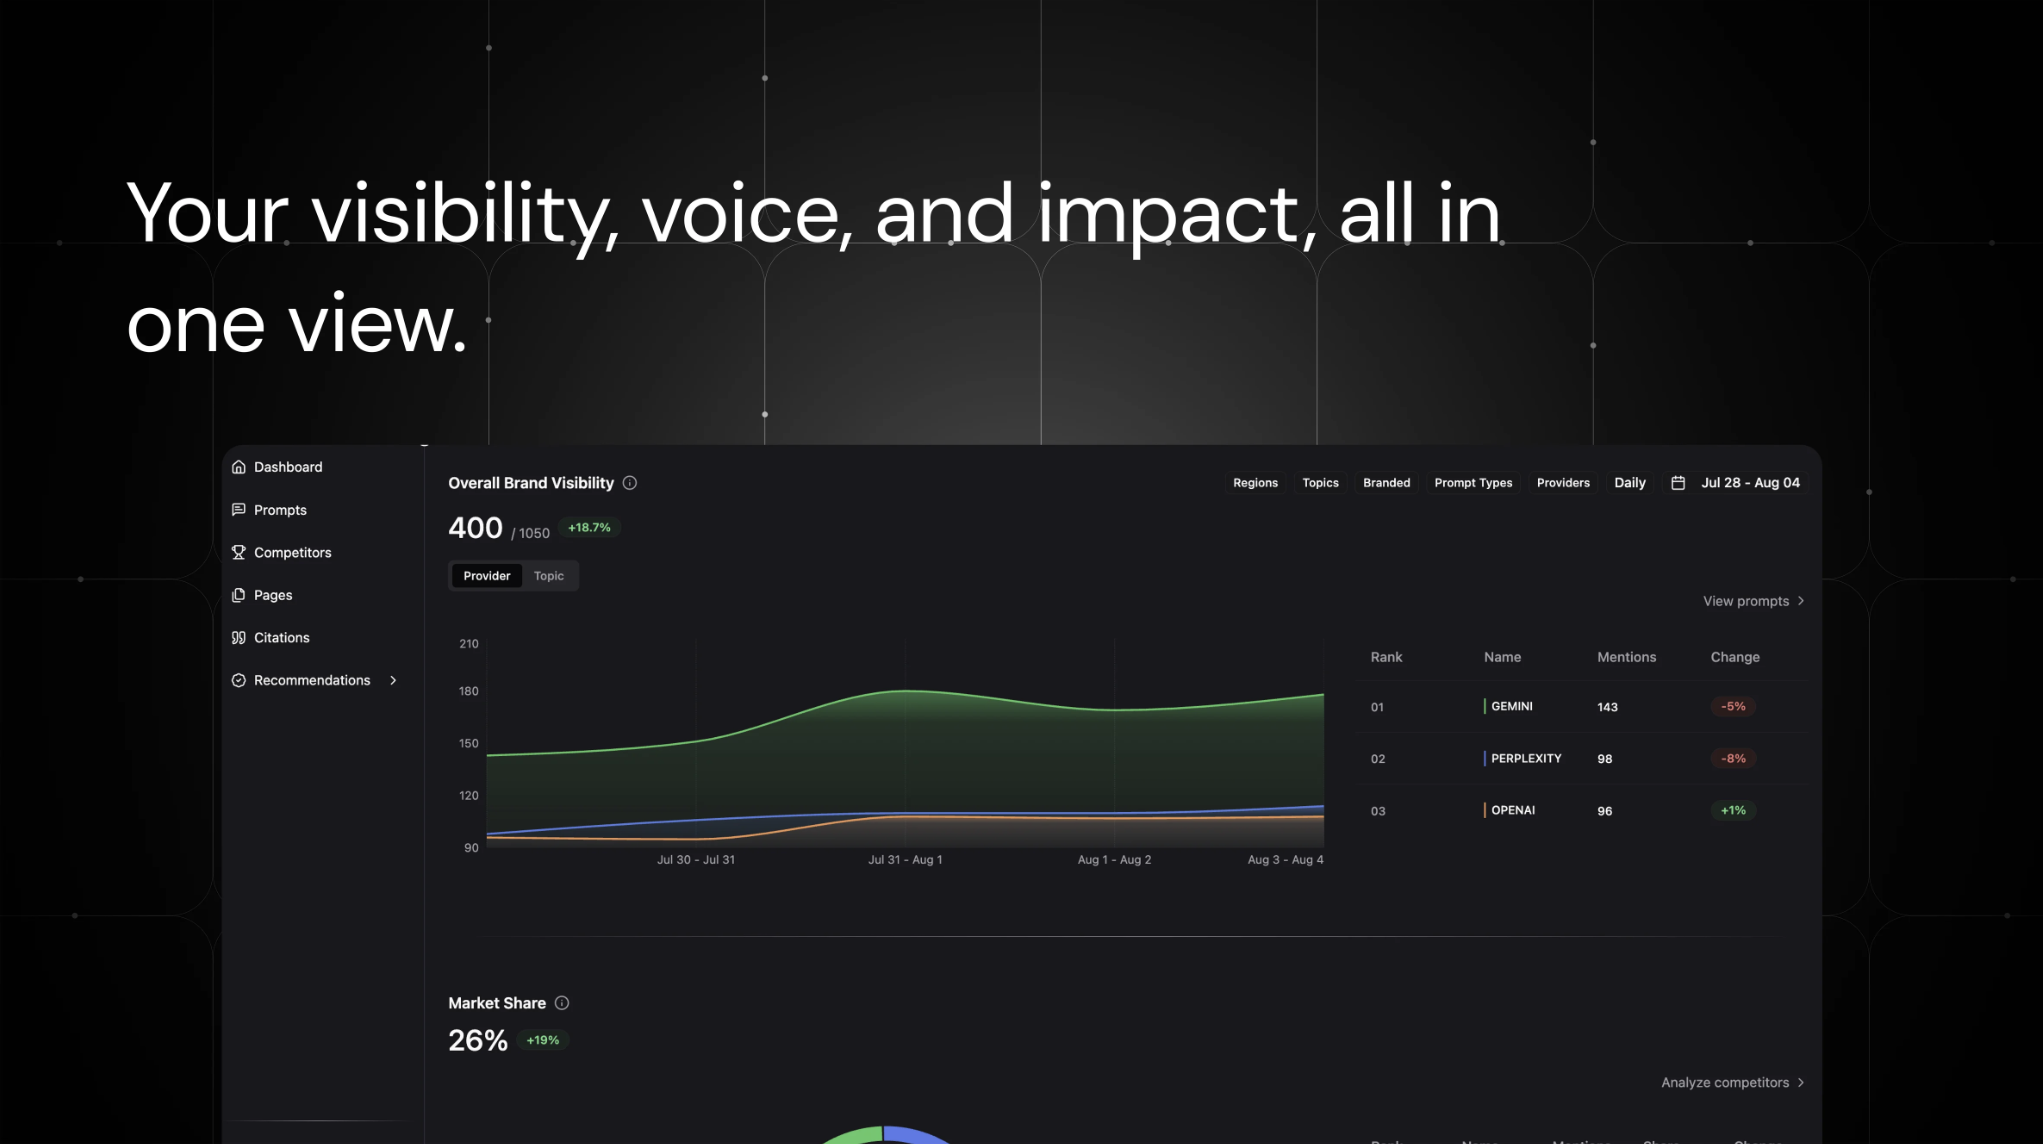Screen dimensions: 2043x1144
Task: Click info icon beside Overall Brand Visibility
Action: pos(630,483)
